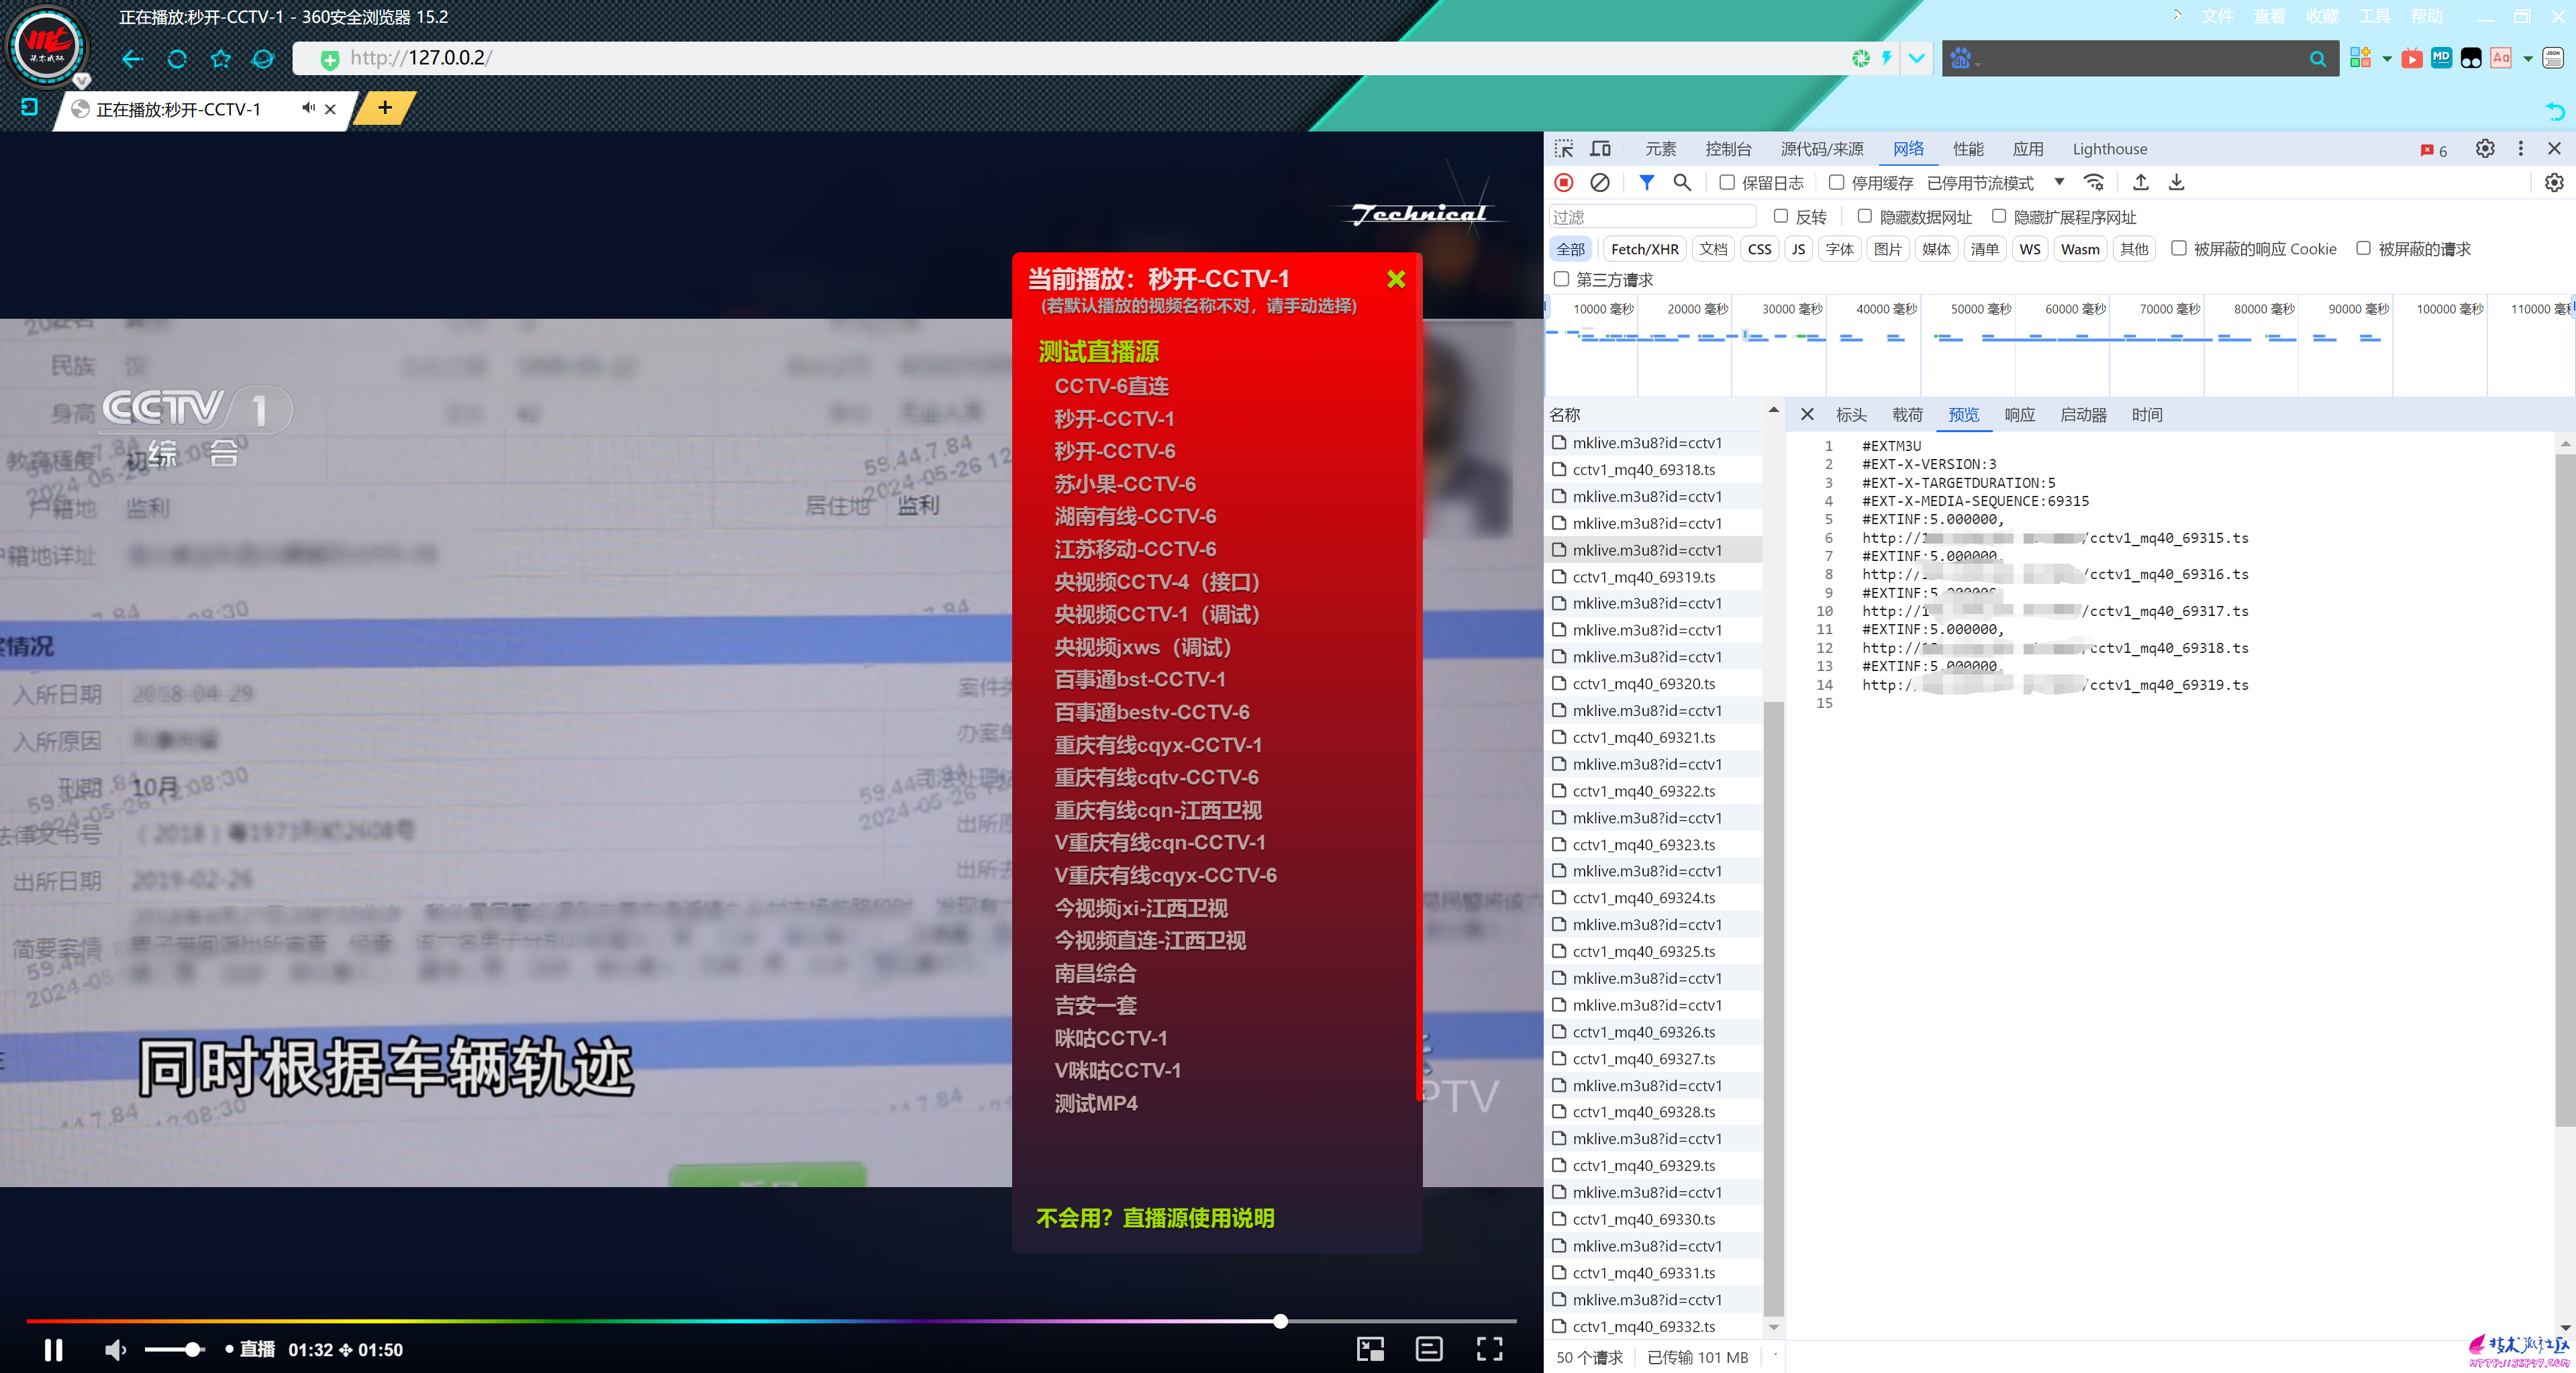Close the red channel list popup
Image resolution: width=2576 pixels, height=1373 pixels.
tap(1396, 279)
